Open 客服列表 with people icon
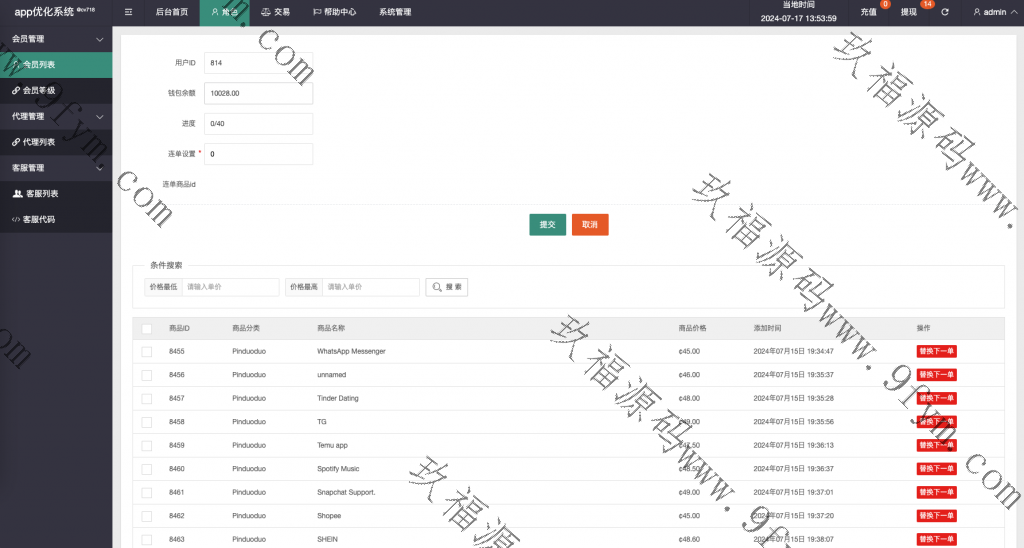Screen dimensions: 1024x548 click(x=40, y=194)
